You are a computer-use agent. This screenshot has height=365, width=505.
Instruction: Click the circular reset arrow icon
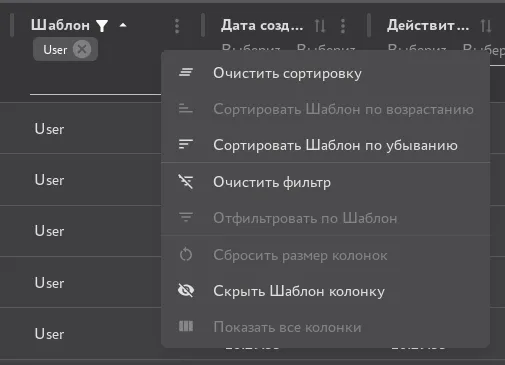186,255
